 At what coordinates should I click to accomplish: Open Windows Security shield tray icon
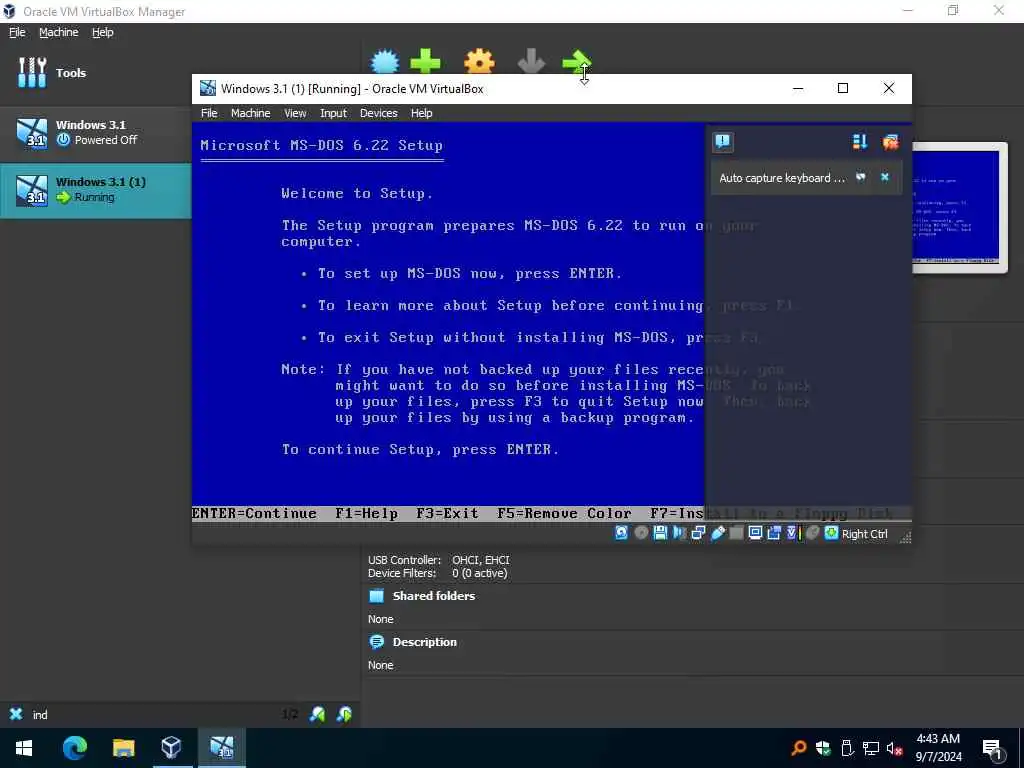tap(823, 748)
